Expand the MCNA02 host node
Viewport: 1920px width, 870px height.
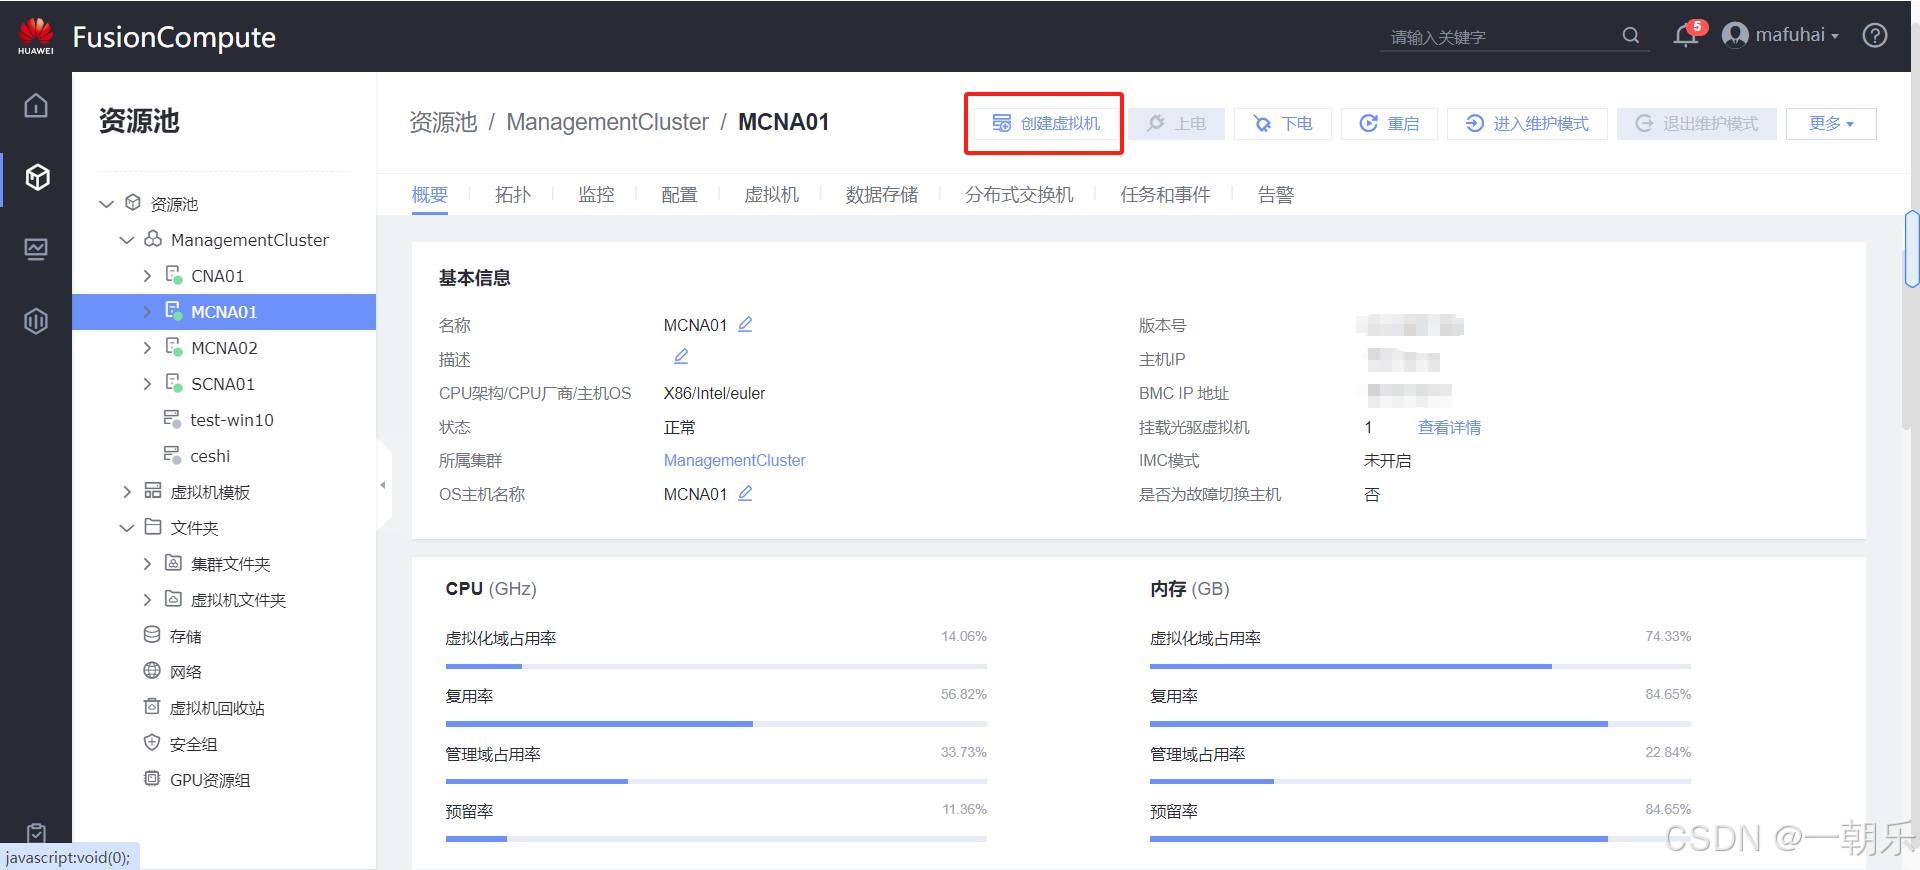[147, 348]
